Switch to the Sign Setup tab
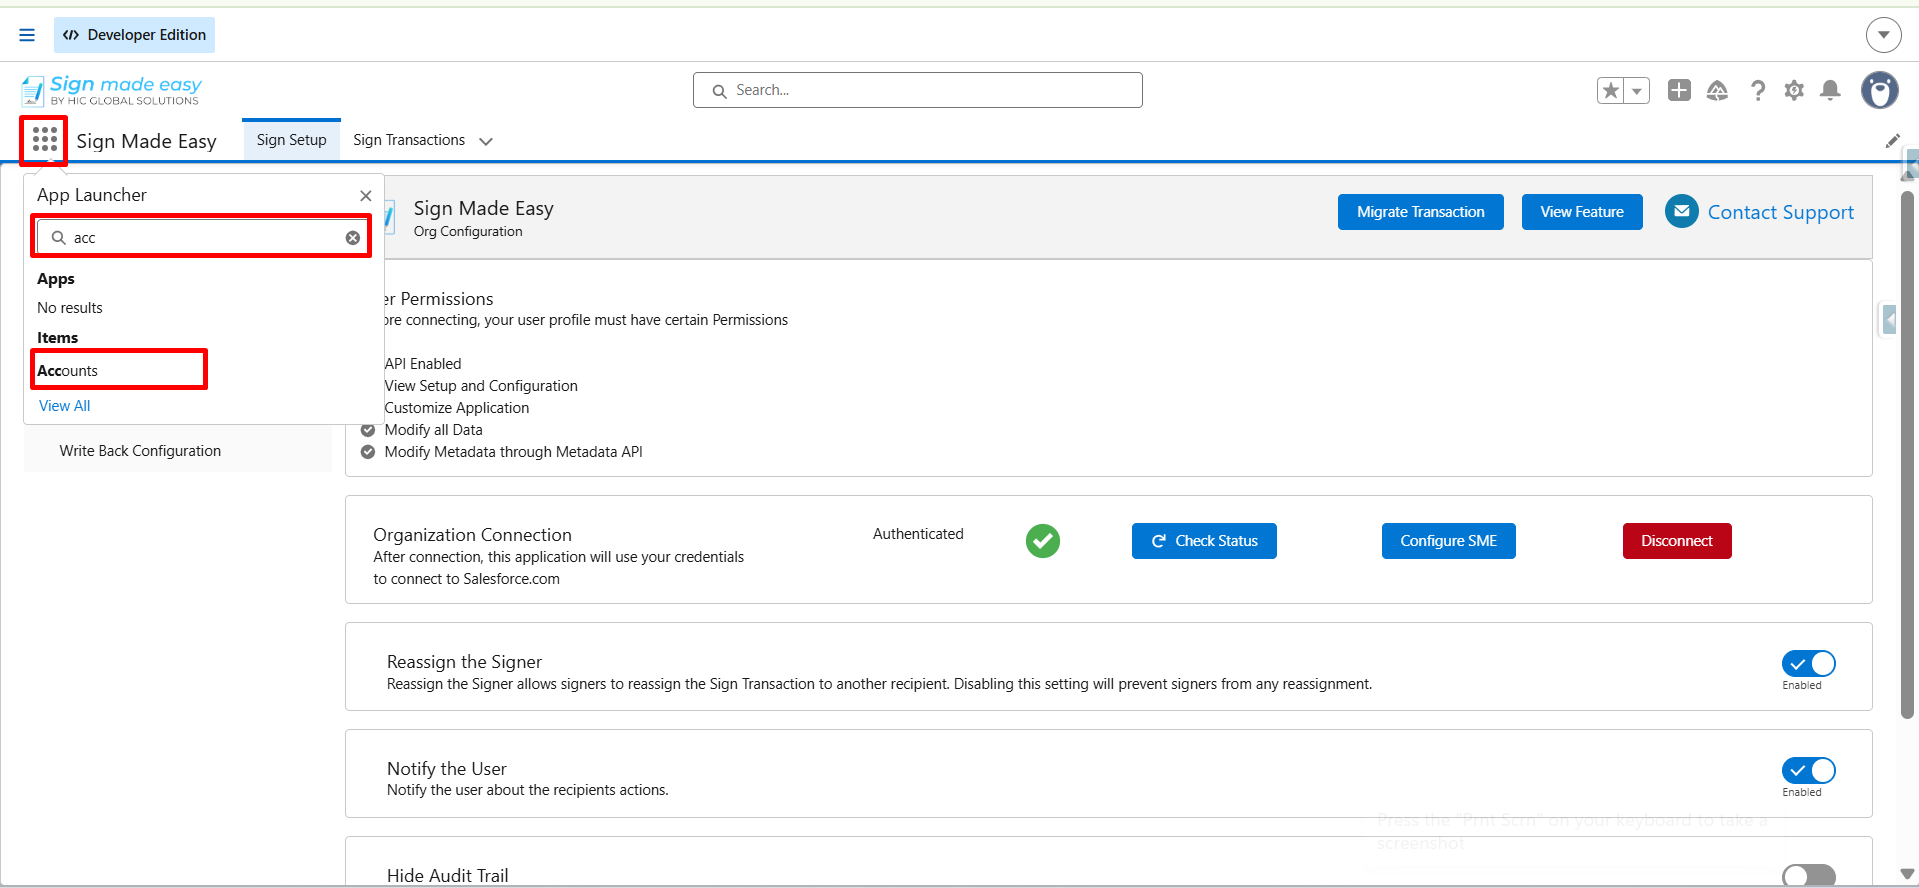This screenshot has width=1919, height=888. [291, 140]
